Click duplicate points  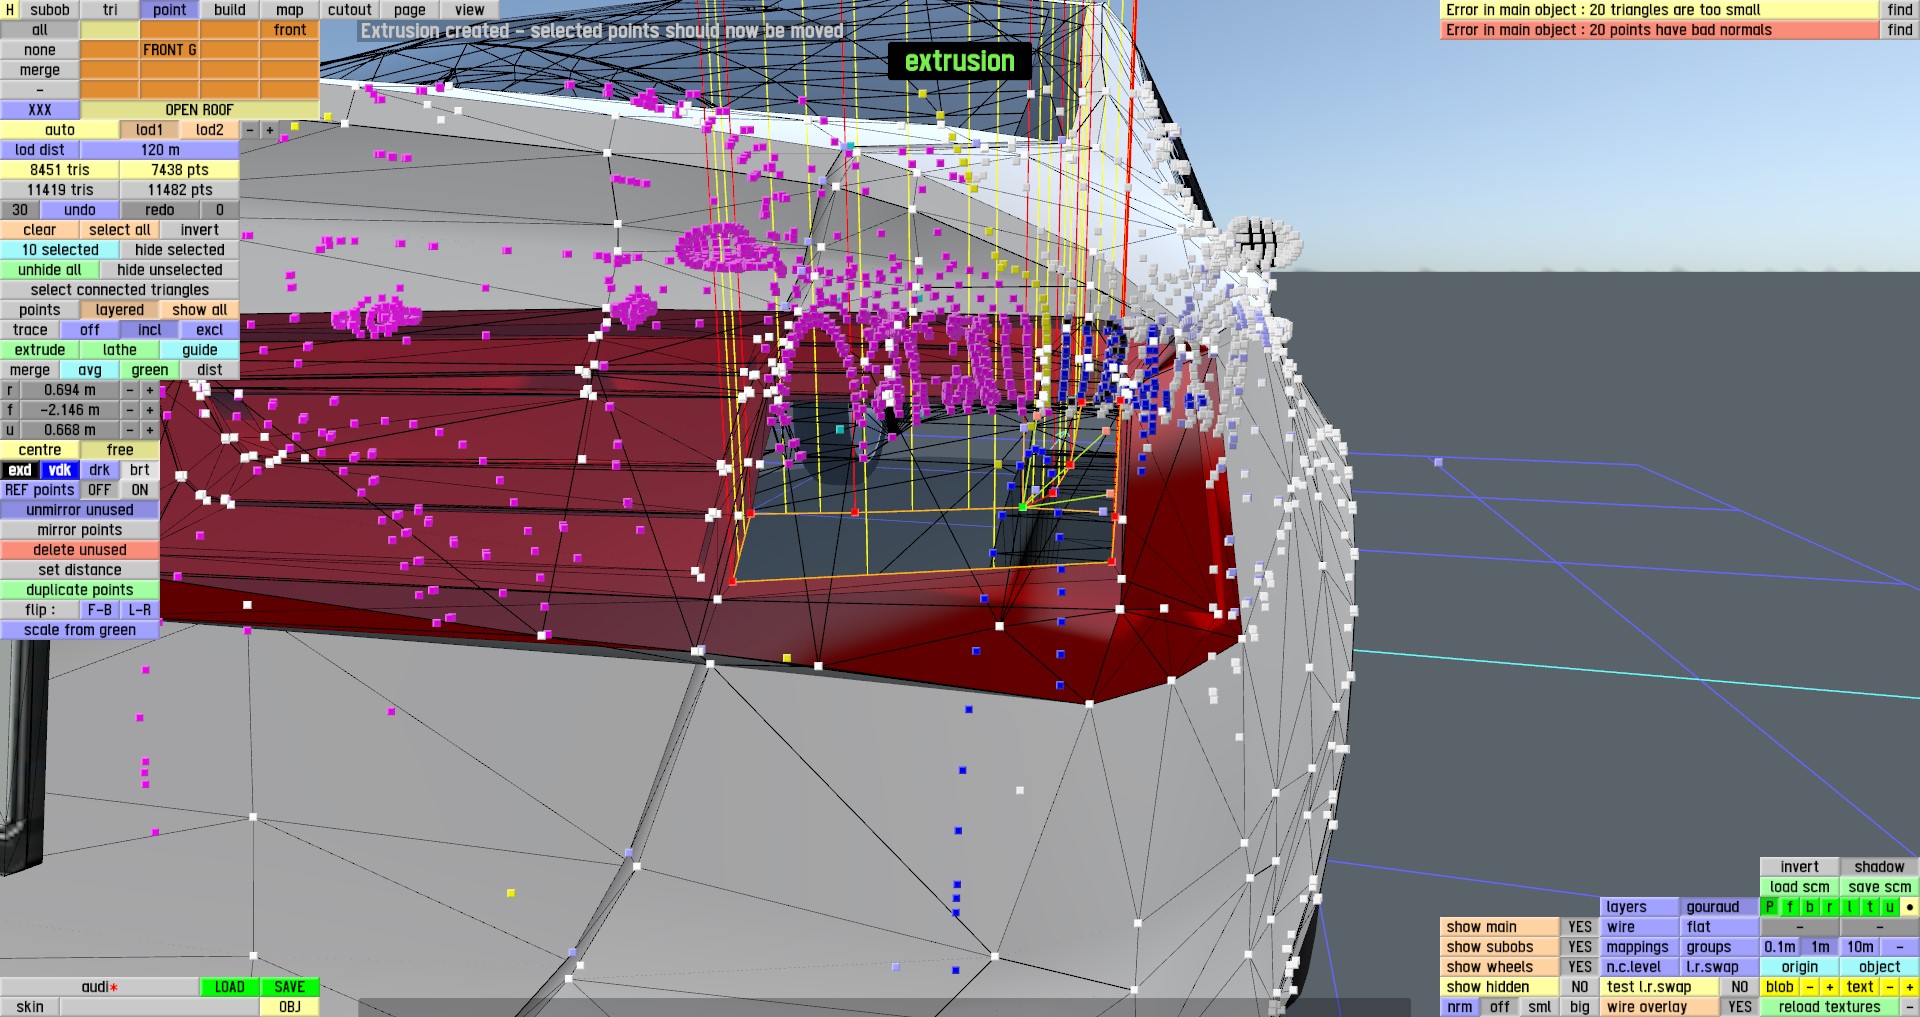pos(80,590)
